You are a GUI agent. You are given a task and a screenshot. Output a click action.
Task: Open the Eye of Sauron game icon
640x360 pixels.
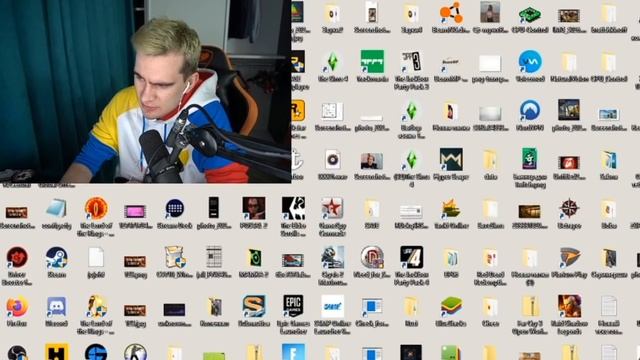[96, 209]
